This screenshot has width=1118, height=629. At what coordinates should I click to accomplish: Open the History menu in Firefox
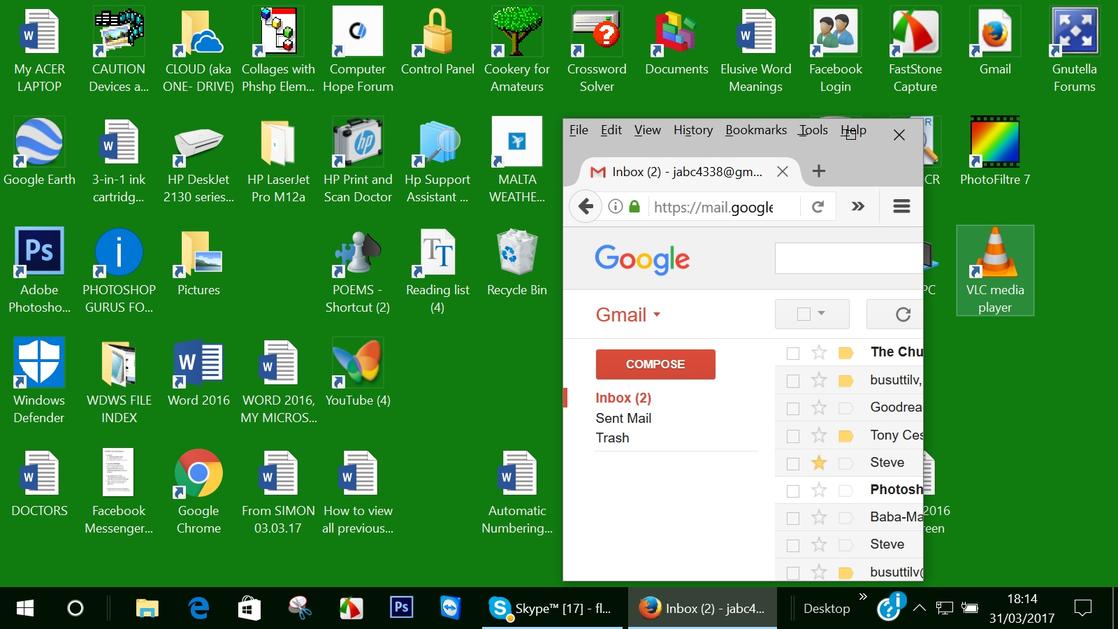693,130
